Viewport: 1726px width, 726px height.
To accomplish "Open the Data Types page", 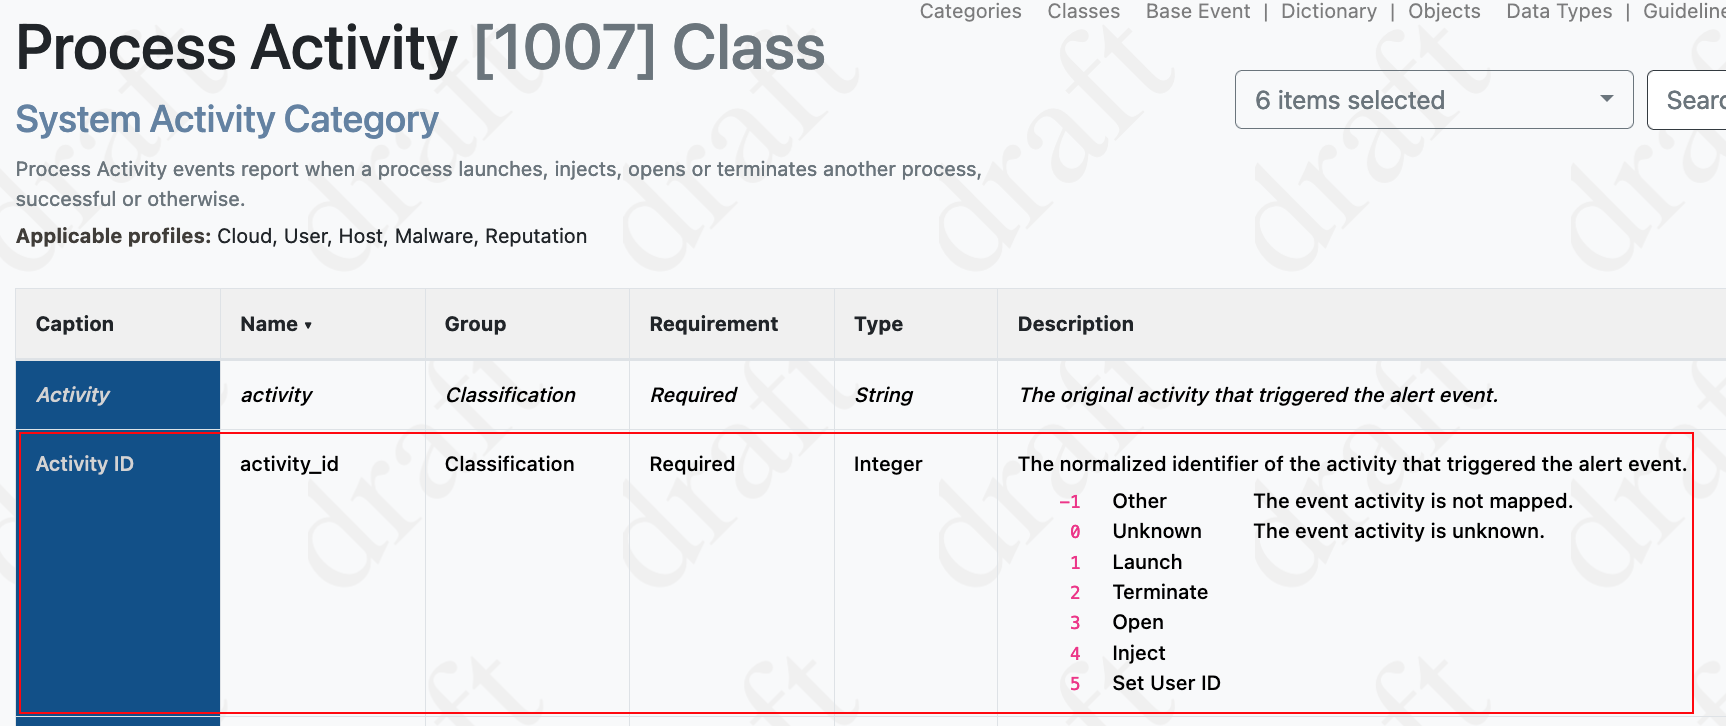I will click(1558, 12).
